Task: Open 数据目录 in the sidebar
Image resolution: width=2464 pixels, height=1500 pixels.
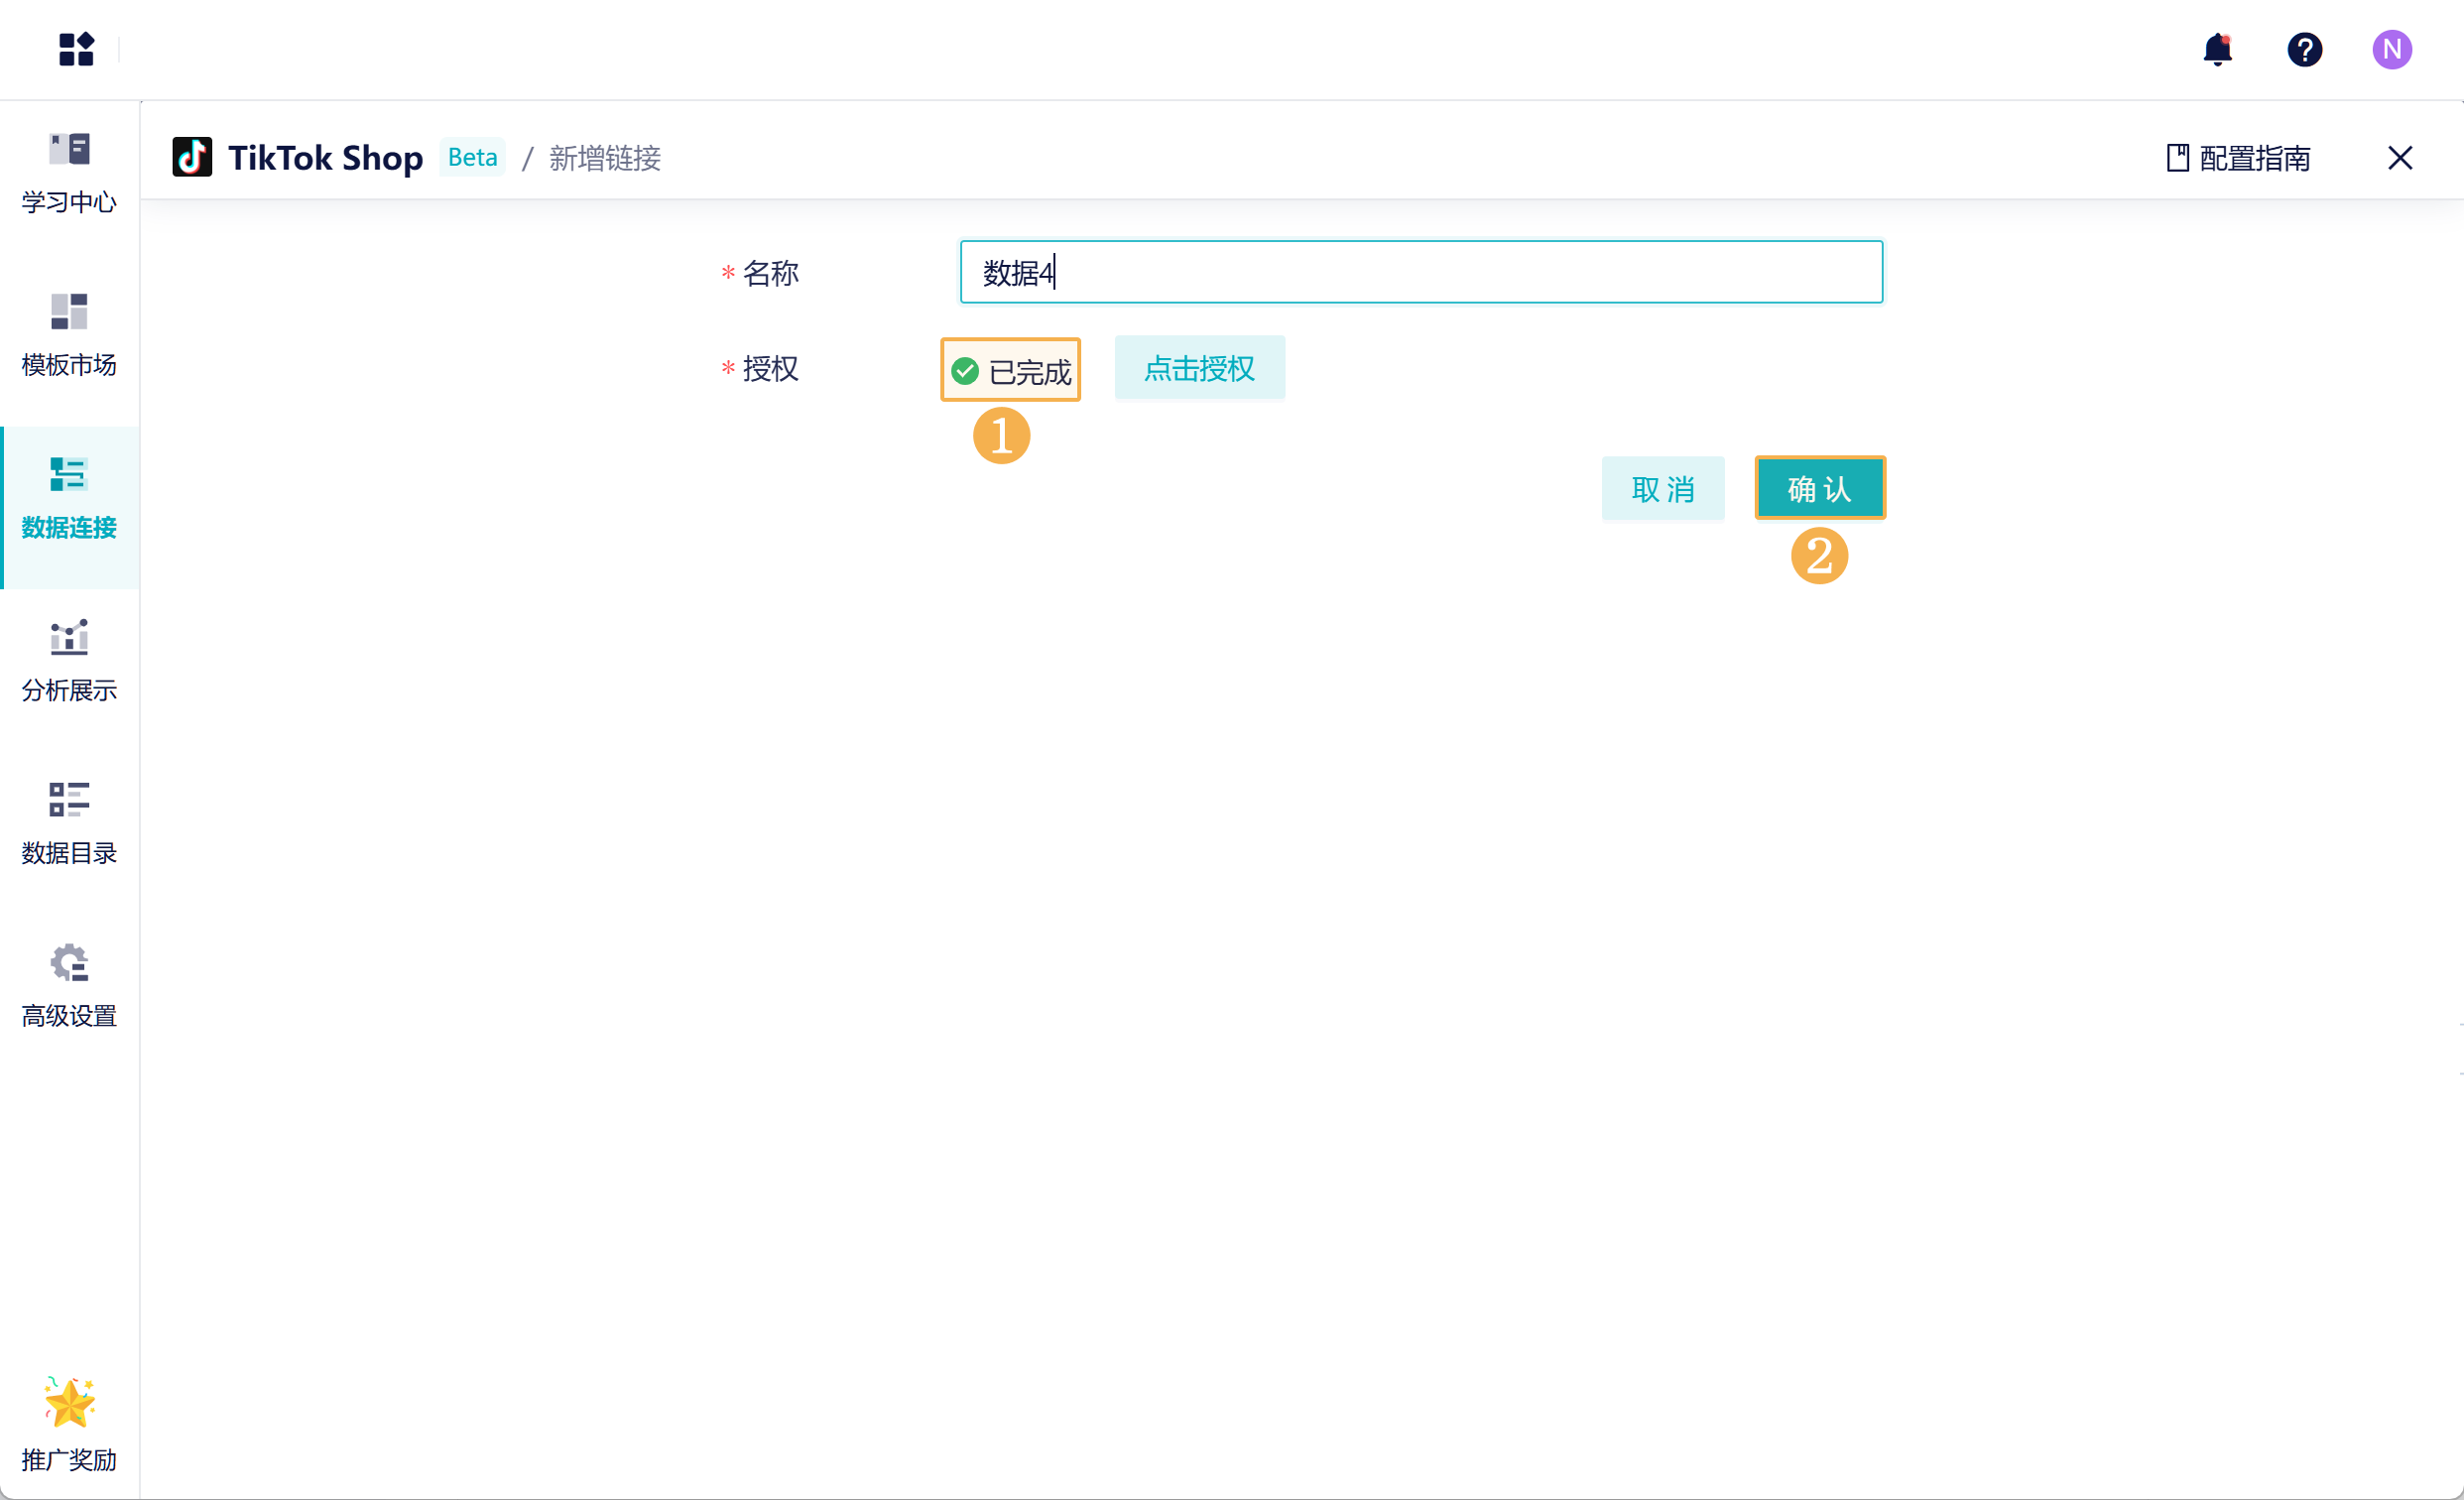Action: (x=69, y=824)
